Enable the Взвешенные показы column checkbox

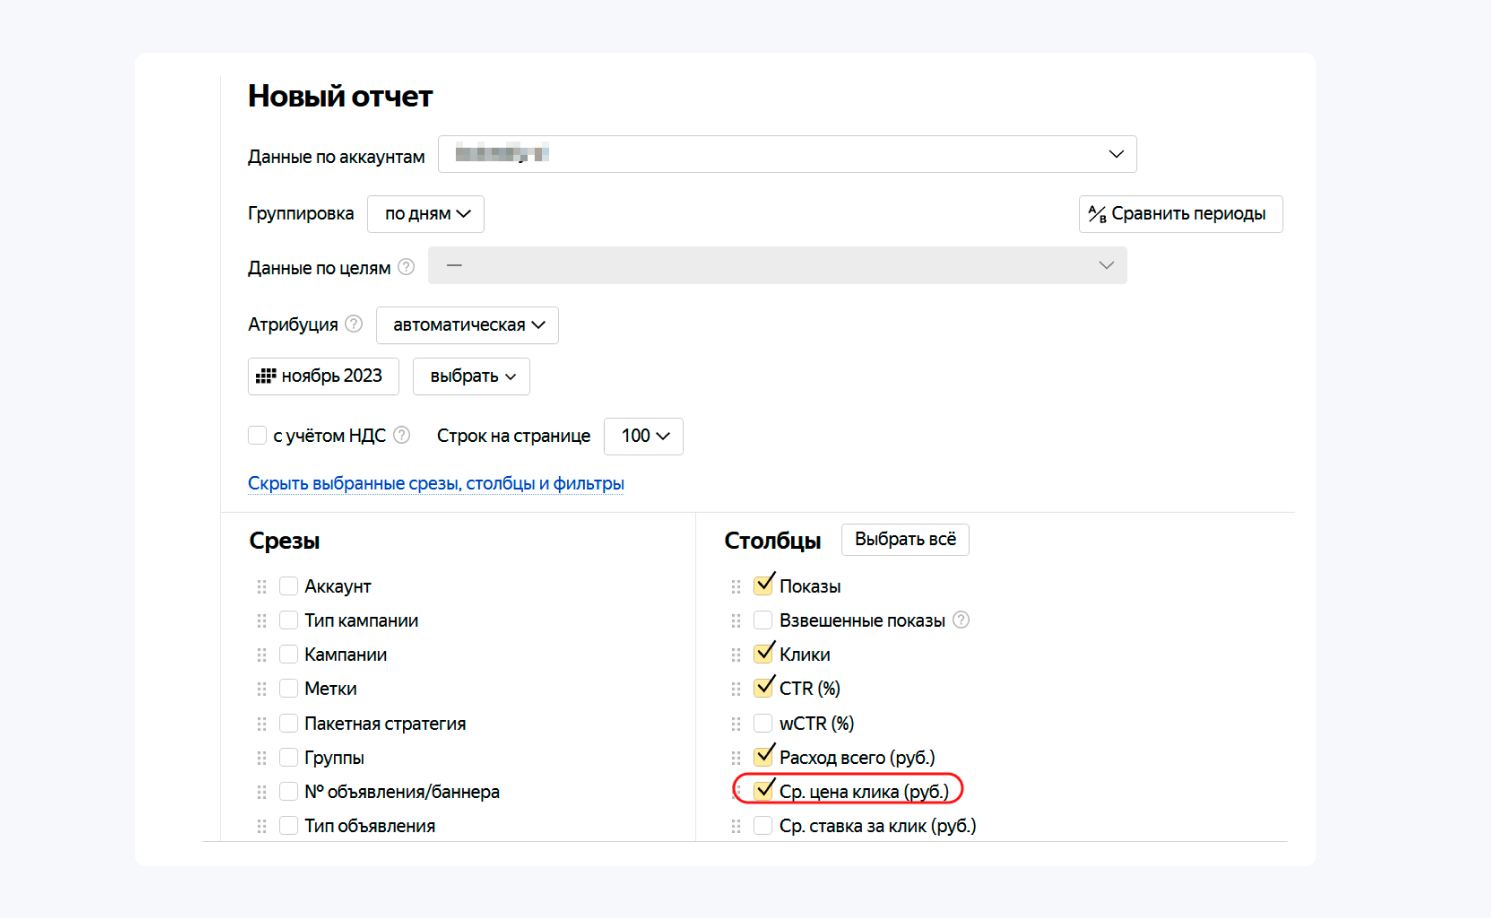click(x=763, y=620)
